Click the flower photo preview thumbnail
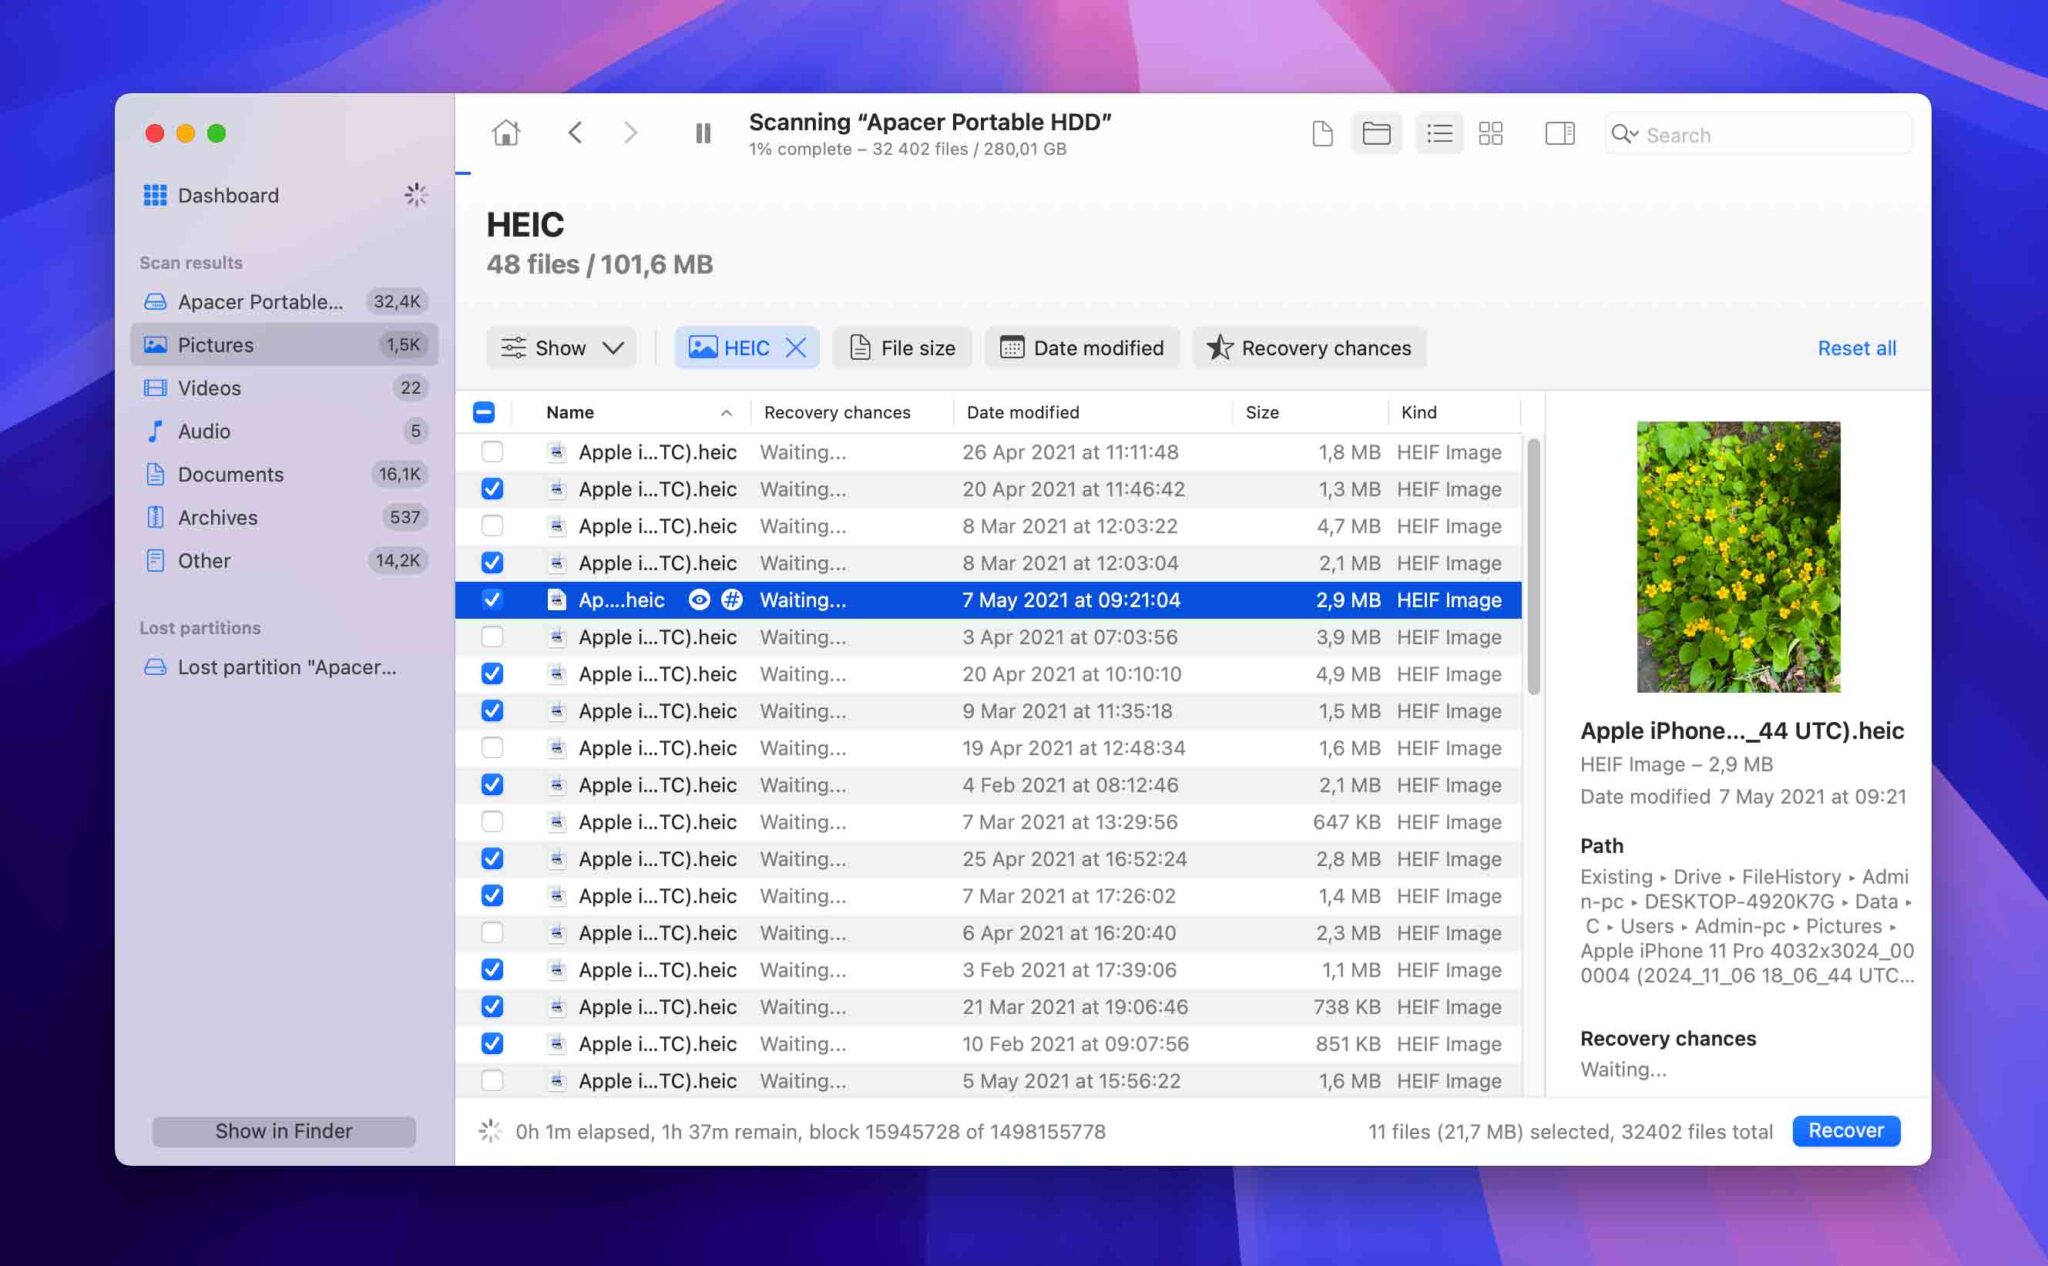 [x=1738, y=557]
